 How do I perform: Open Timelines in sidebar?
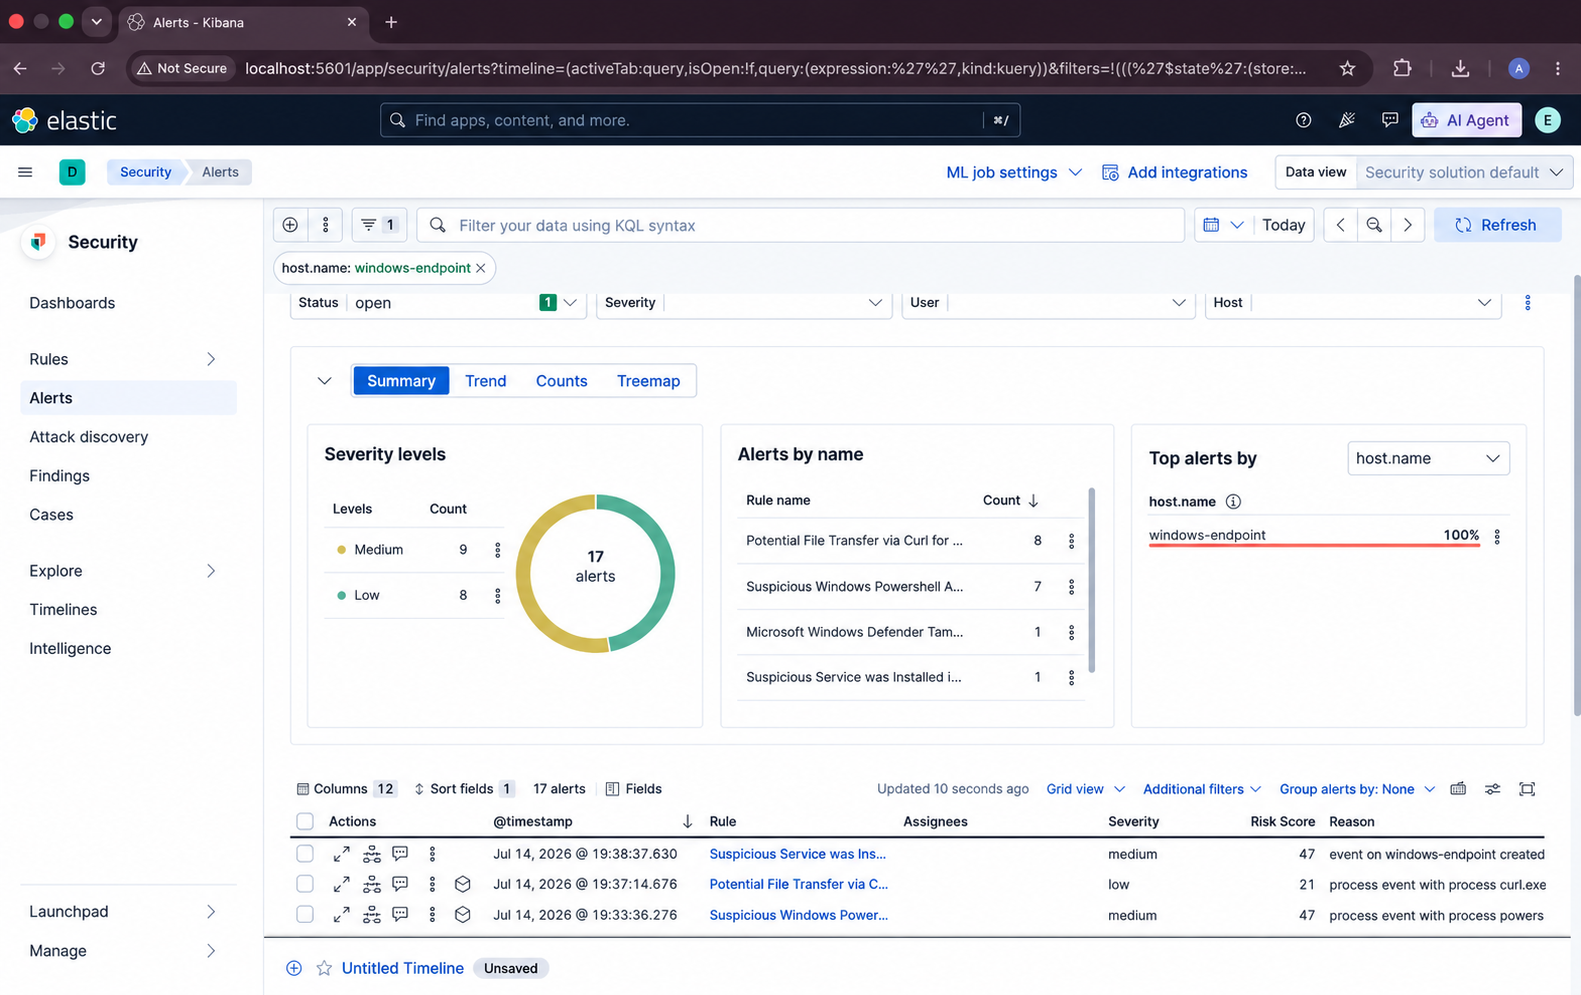click(63, 610)
